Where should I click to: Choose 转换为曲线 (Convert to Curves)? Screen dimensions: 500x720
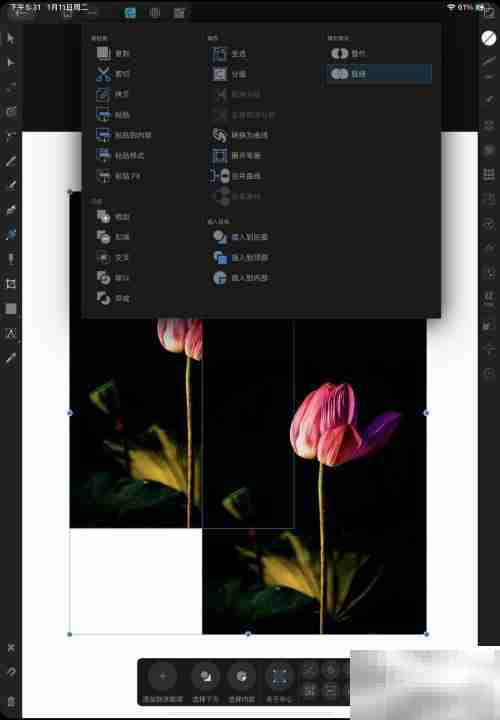(x=240, y=135)
